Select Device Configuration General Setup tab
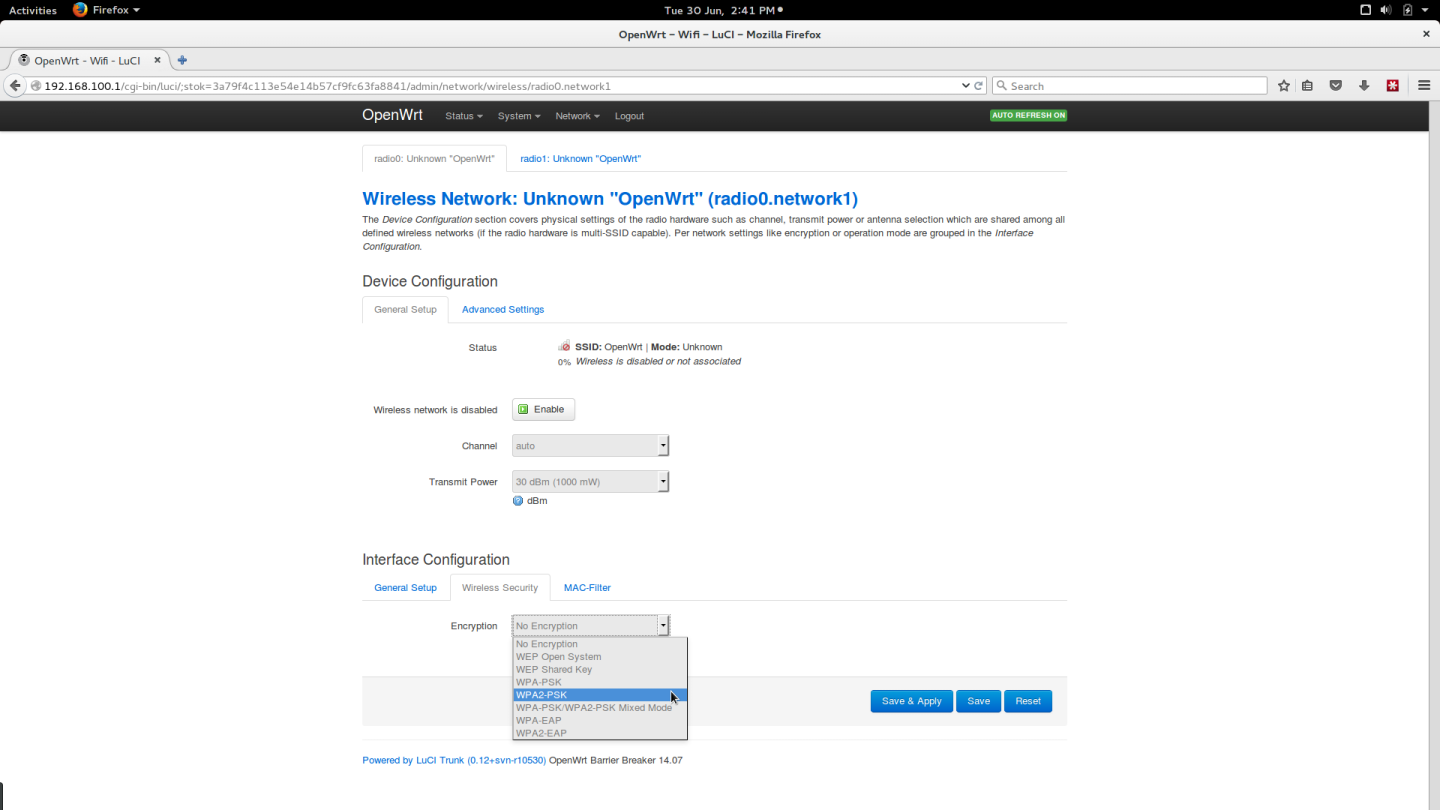Viewport: 1440px width, 810px height. pos(405,310)
